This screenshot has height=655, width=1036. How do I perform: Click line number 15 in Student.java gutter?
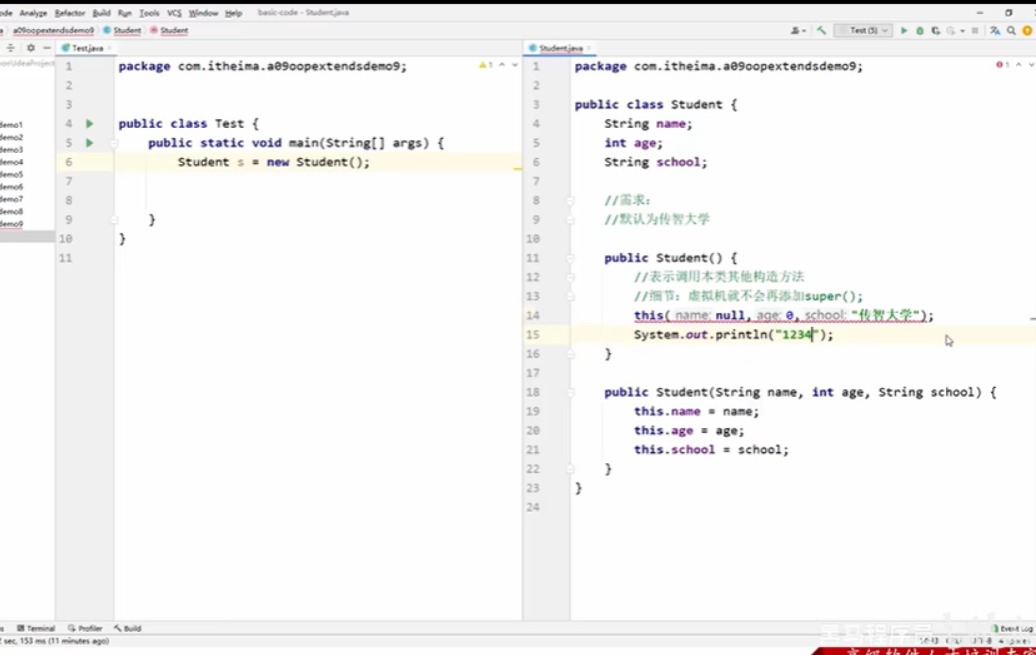pyautogui.click(x=533, y=334)
